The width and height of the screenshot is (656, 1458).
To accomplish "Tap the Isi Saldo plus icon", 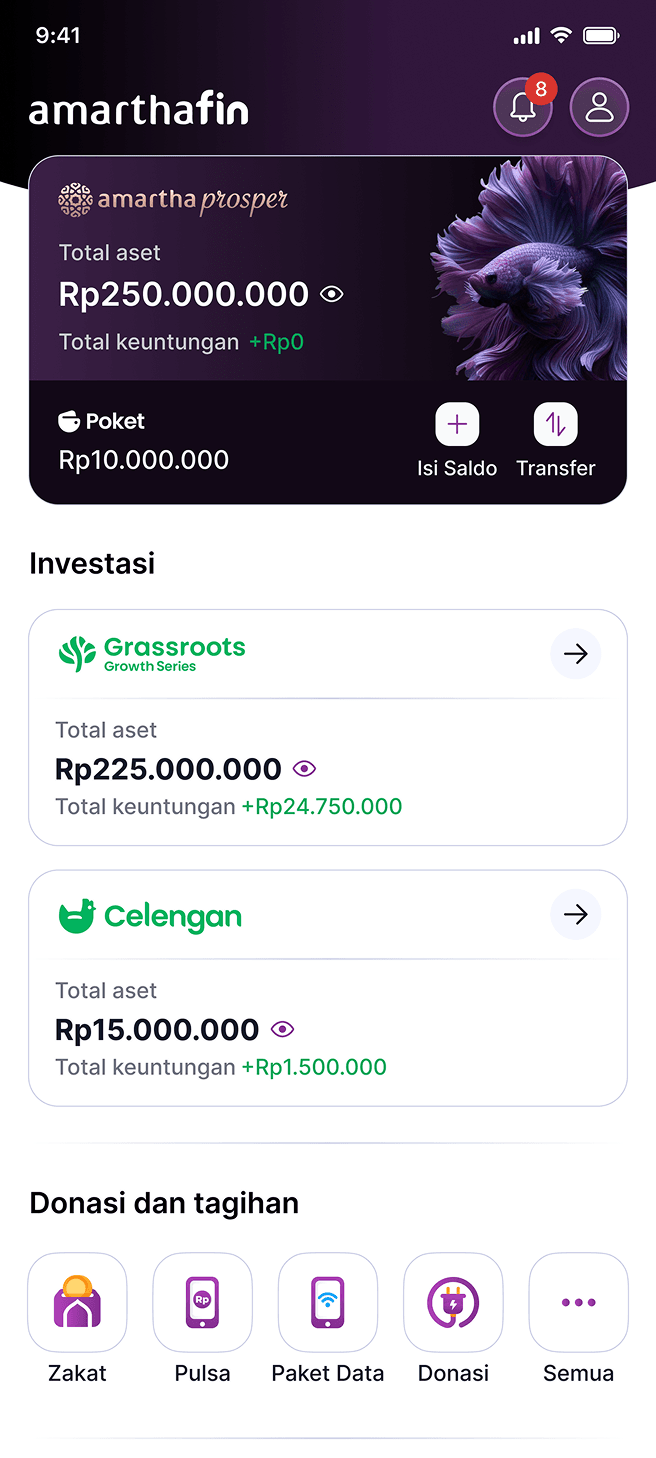I will [457, 425].
